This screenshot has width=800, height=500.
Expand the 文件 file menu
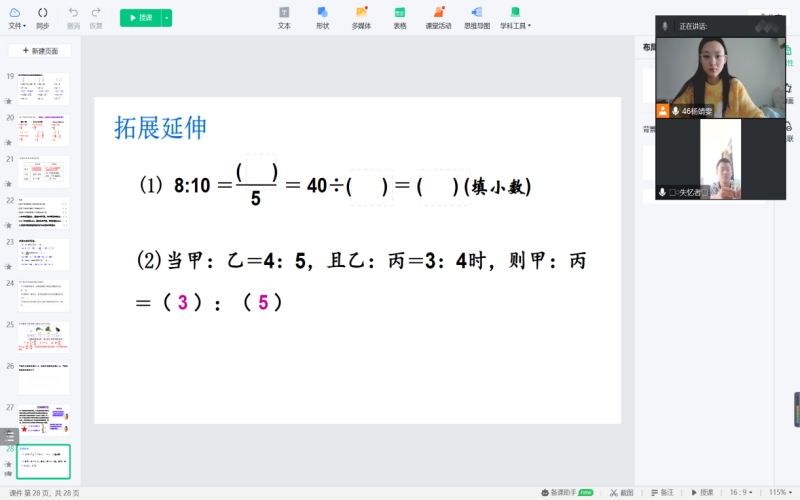16,17
